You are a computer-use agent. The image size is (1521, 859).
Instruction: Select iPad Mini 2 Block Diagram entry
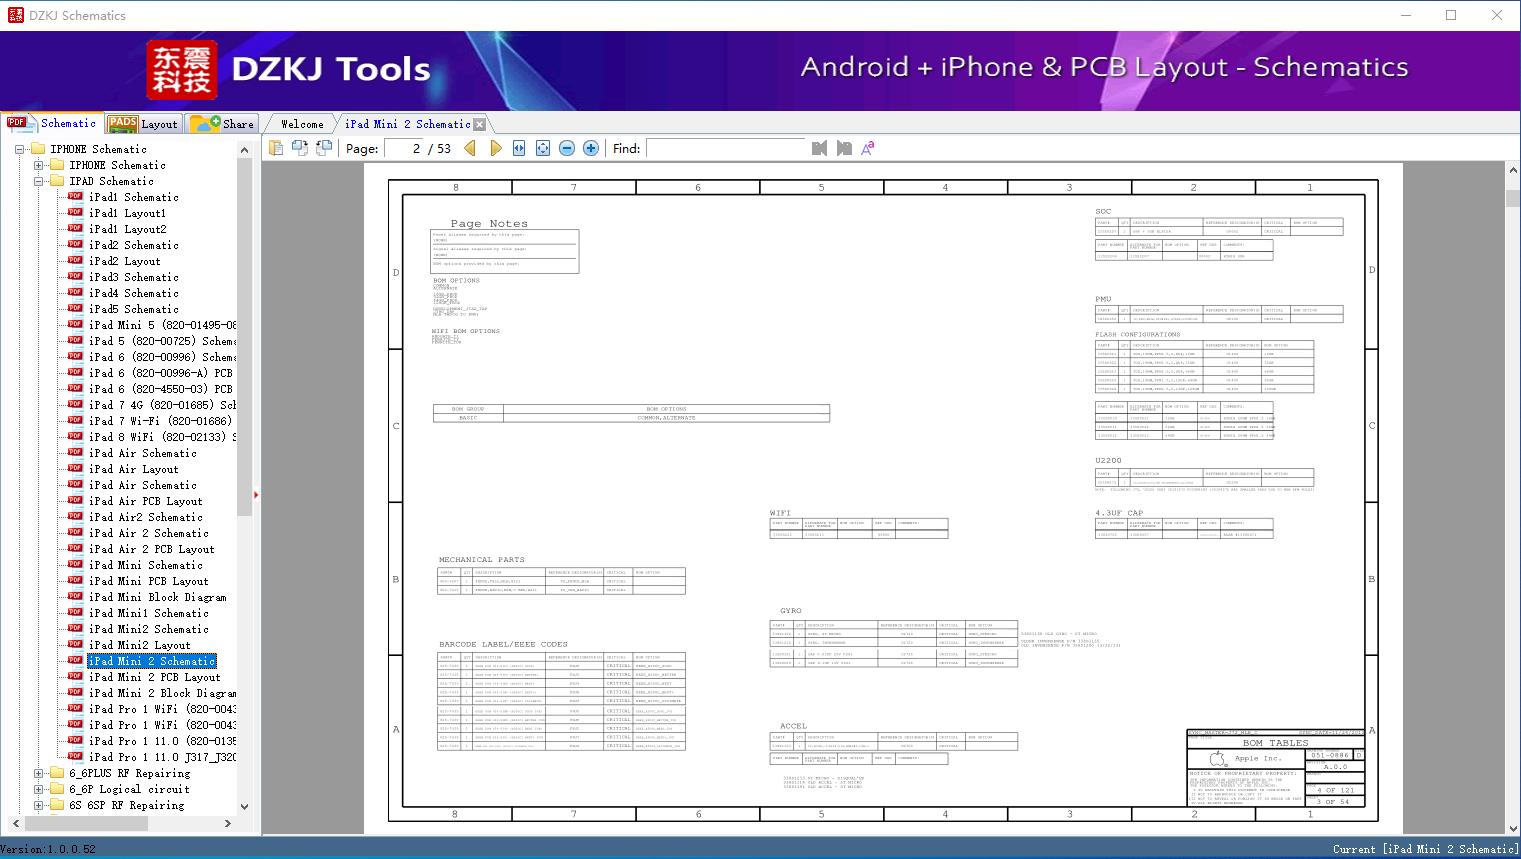[x=162, y=693]
